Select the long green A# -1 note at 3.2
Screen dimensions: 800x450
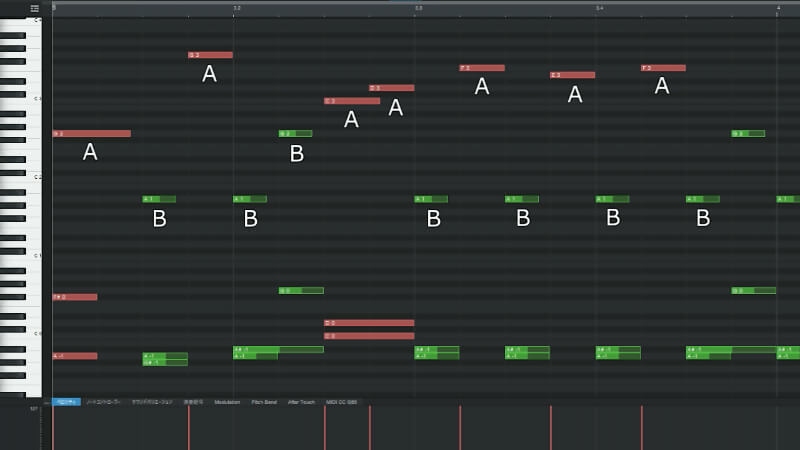click(278, 349)
